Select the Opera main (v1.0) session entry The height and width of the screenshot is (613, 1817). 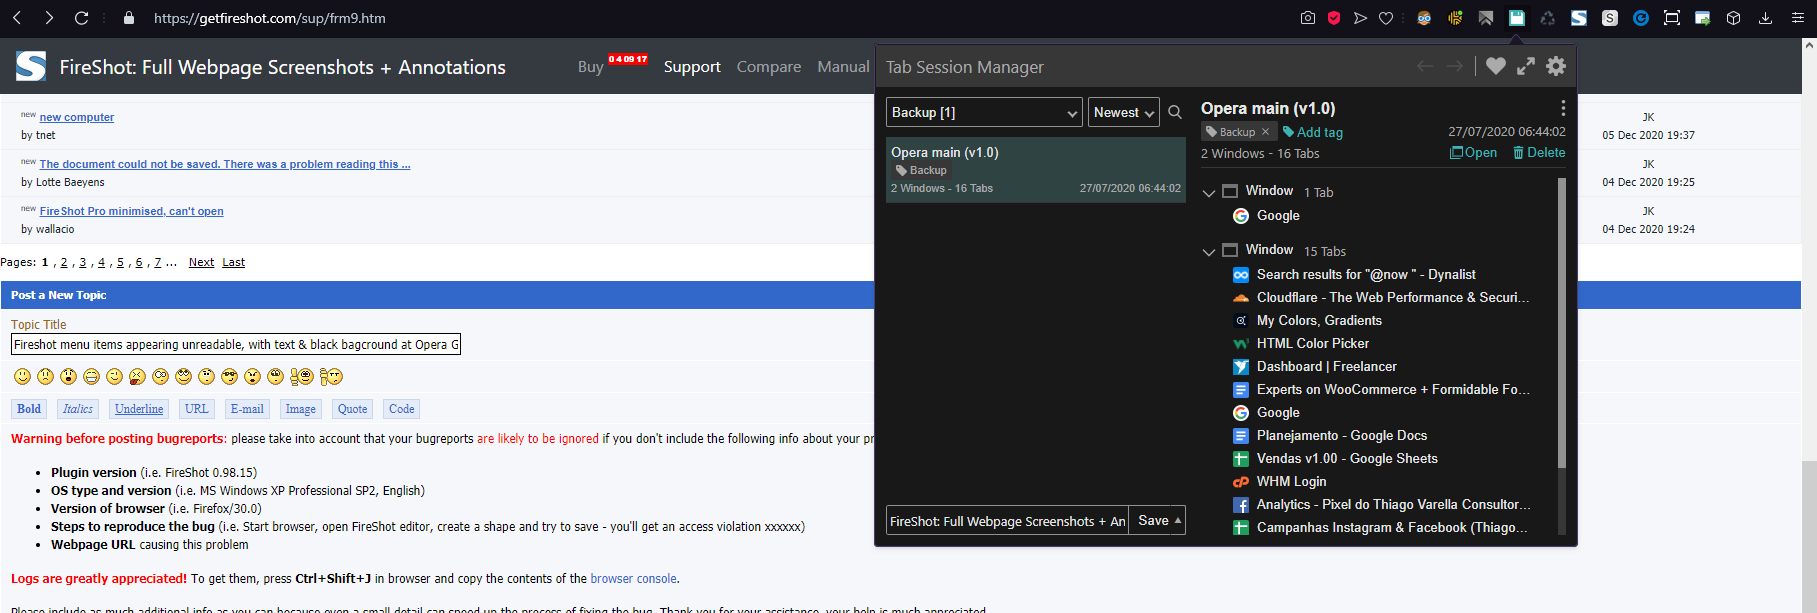pyautogui.click(x=1036, y=170)
